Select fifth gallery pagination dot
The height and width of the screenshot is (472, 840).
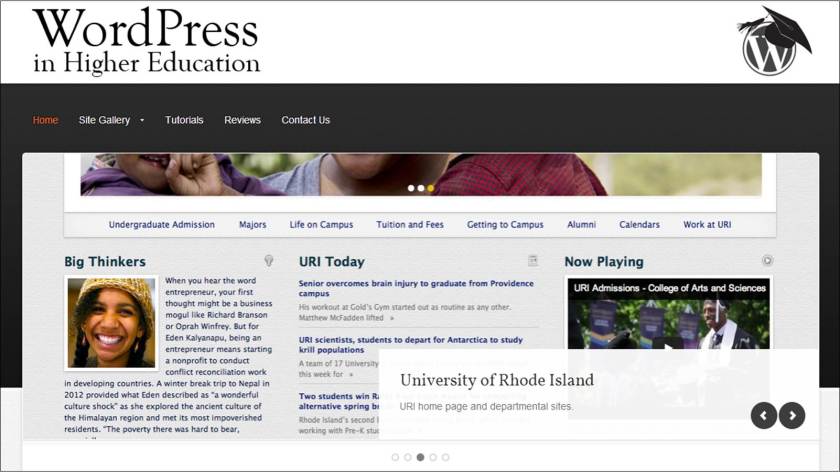[x=446, y=457]
